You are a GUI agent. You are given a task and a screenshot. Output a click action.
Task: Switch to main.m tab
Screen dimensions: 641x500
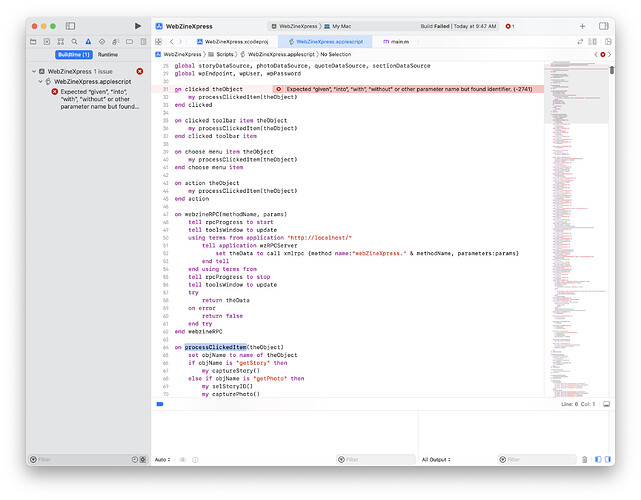click(396, 42)
